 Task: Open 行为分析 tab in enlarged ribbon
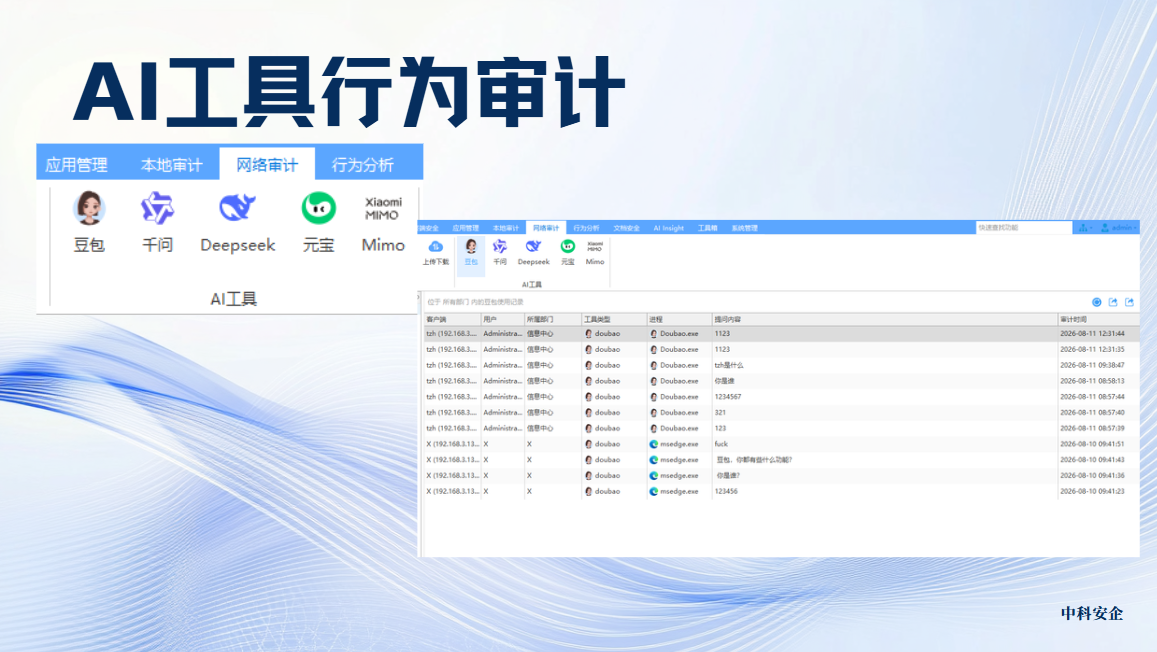pos(362,165)
